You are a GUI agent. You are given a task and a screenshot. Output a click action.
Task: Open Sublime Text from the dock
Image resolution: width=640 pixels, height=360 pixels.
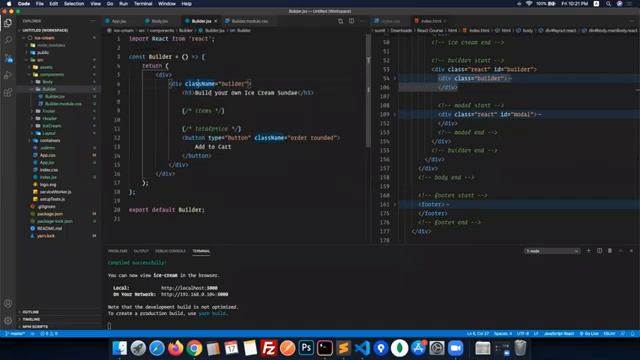(343, 348)
